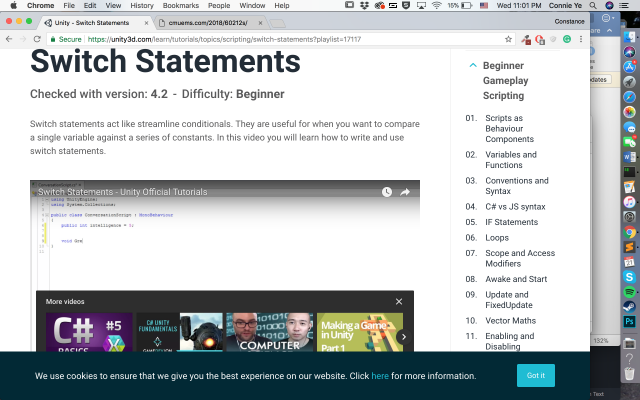The height and width of the screenshot is (400, 640).
Task: Open the Loops lesson
Action: click(497, 238)
